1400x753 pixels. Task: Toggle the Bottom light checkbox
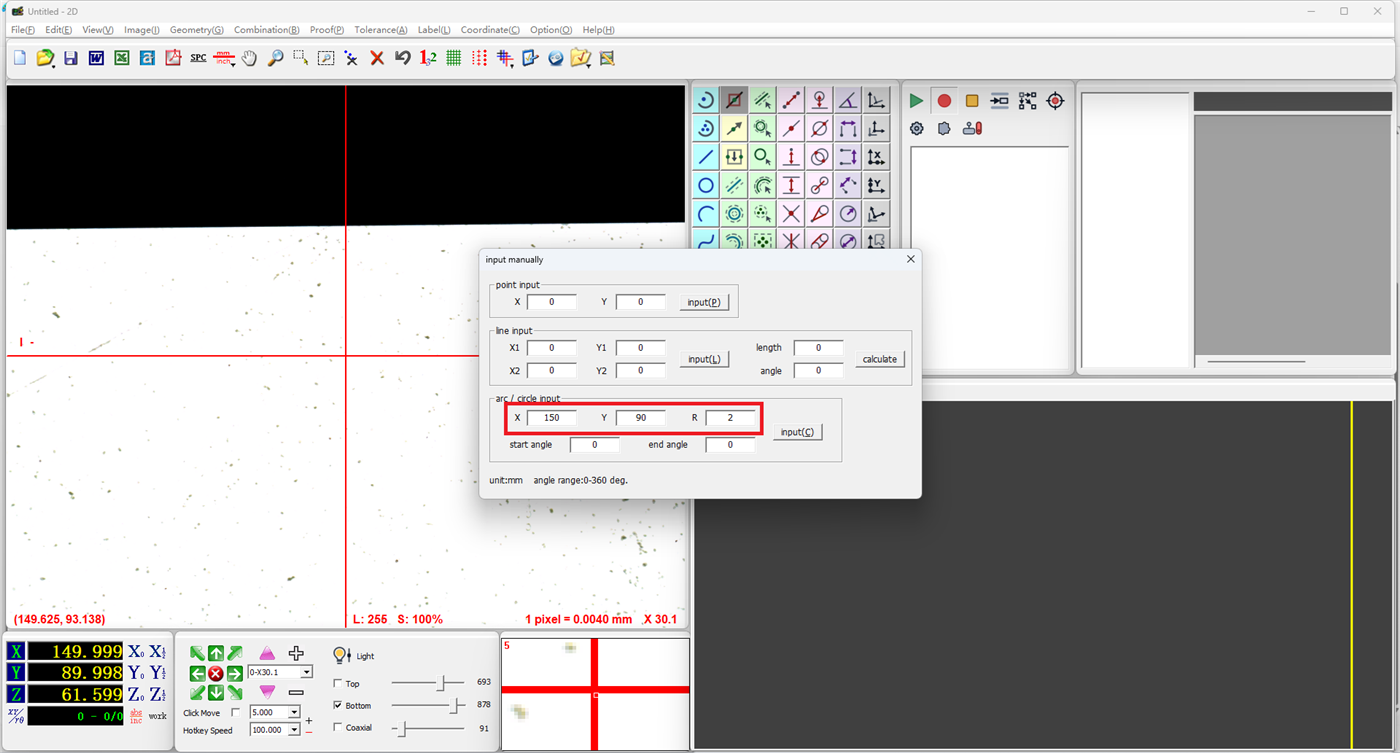point(338,706)
